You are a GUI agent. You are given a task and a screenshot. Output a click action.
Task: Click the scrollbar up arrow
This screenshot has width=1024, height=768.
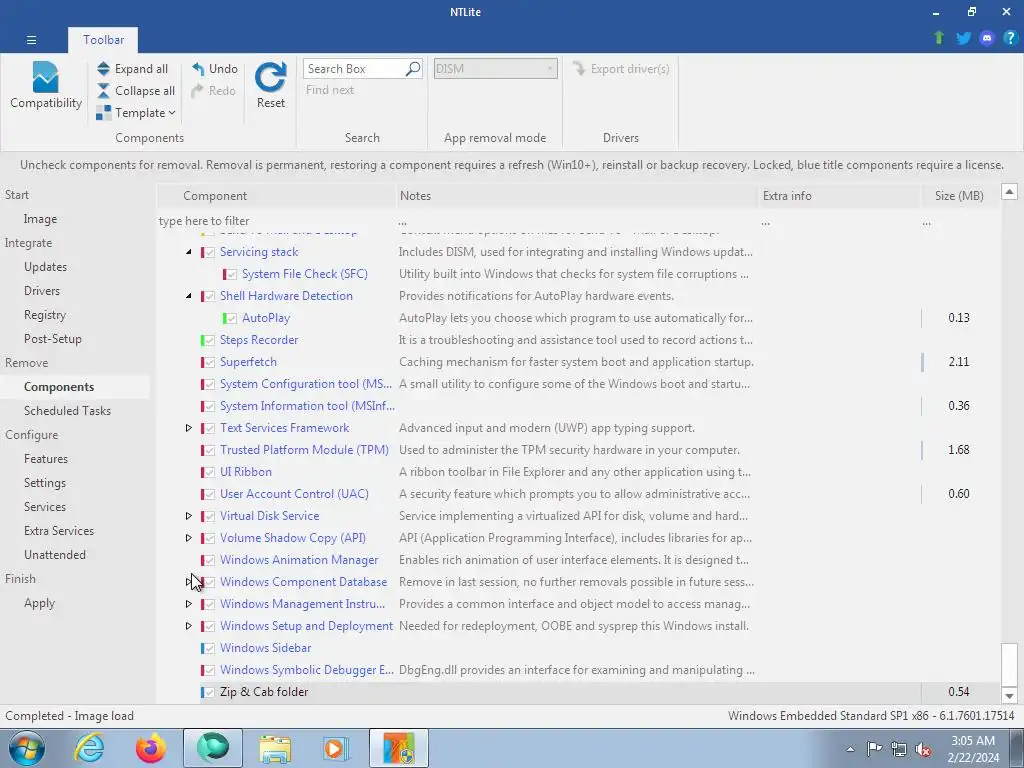coord(1009,192)
